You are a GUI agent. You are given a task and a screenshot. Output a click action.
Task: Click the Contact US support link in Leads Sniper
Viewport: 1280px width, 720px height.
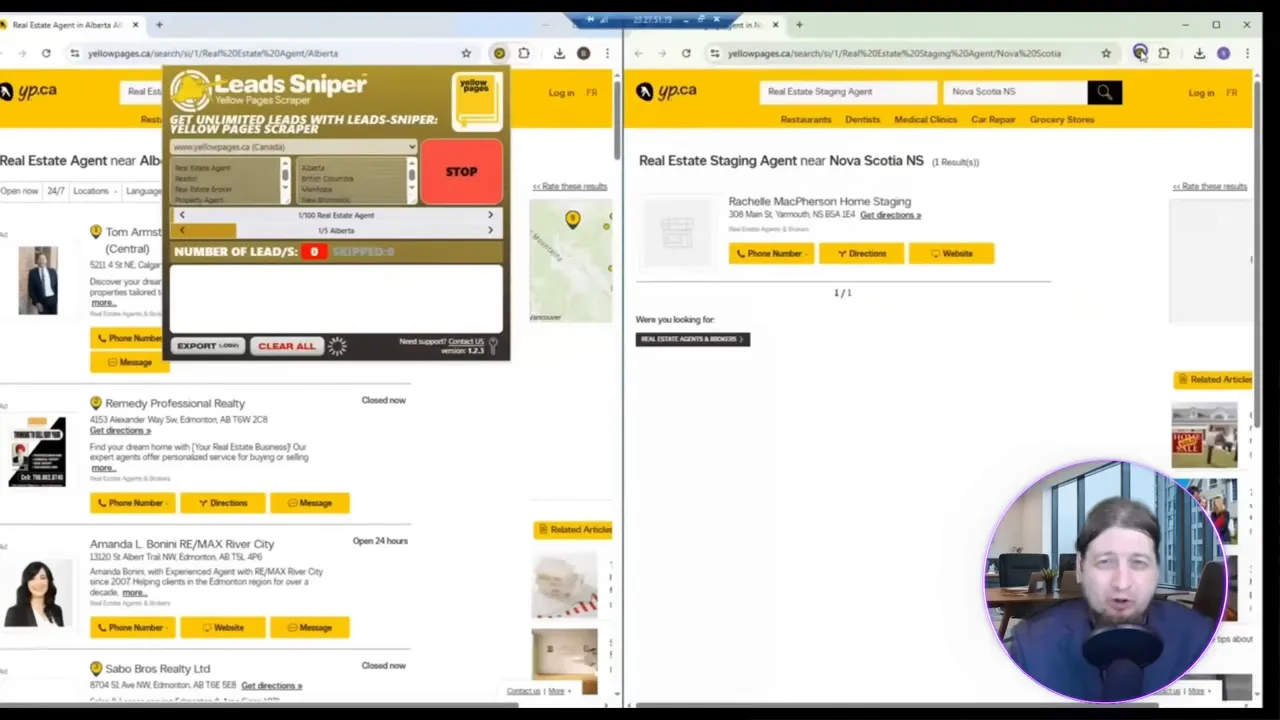tap(466, 342)
